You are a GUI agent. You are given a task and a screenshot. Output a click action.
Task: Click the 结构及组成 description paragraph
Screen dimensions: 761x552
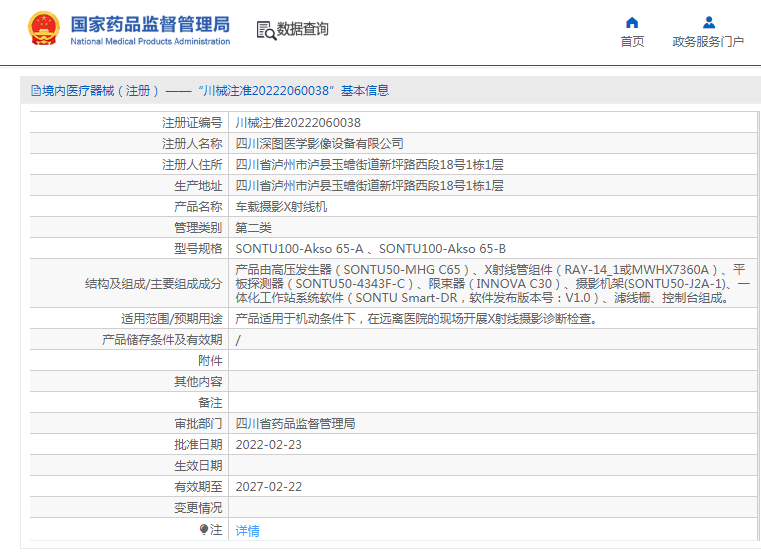click(493, 284)
